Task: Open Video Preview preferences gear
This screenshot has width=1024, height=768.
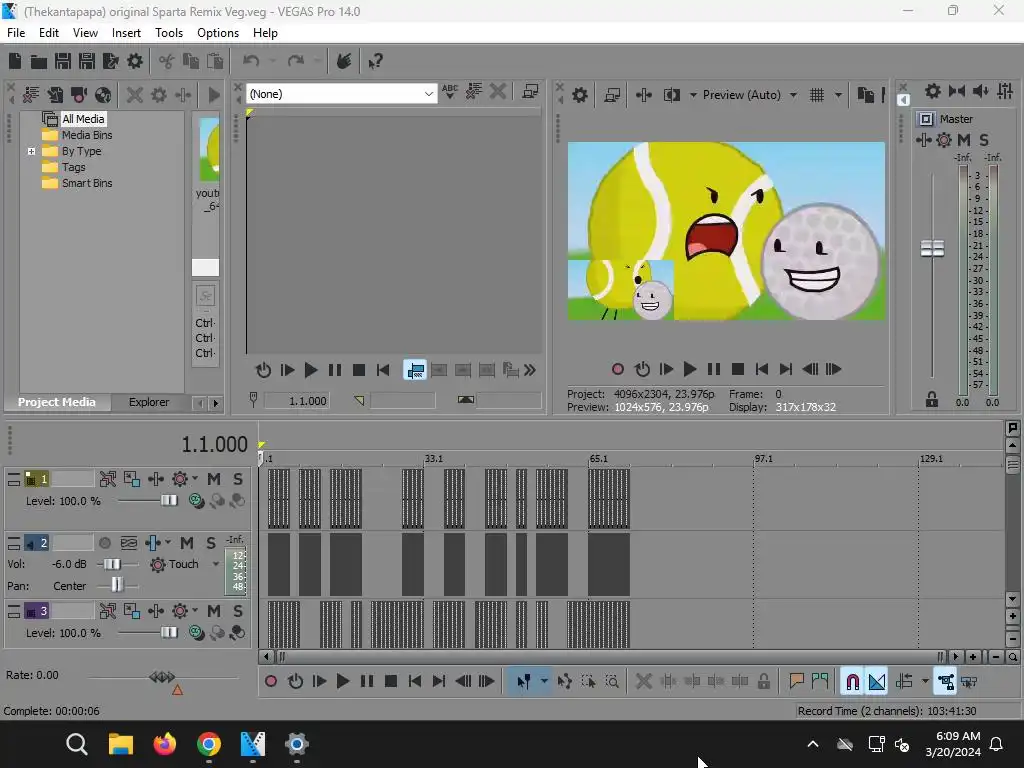Action: tap(580, 95)
